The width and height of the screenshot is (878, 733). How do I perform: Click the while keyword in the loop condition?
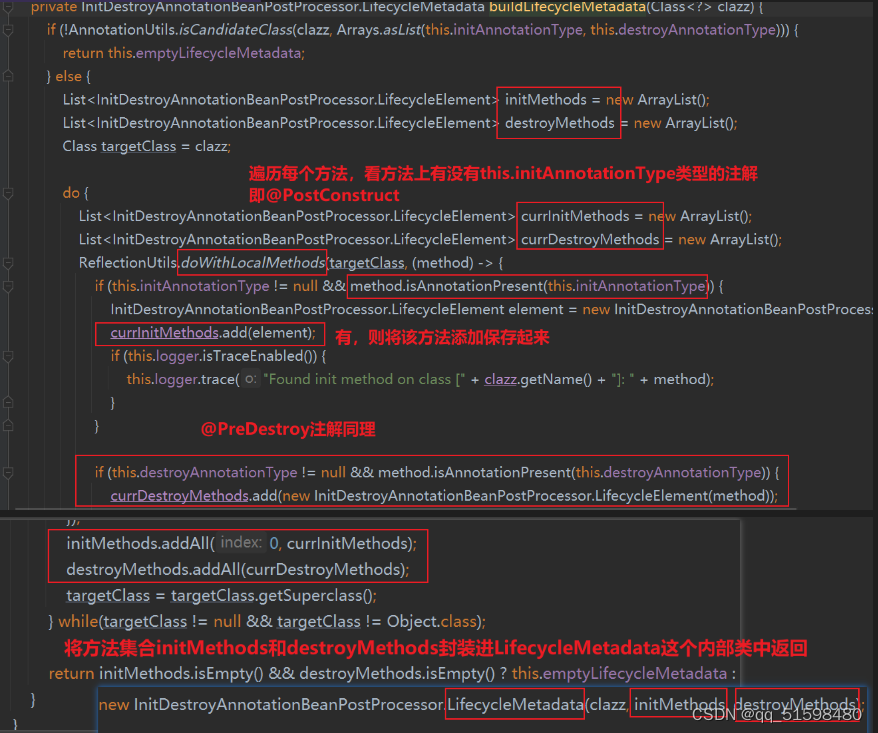(x=78, y=621)
